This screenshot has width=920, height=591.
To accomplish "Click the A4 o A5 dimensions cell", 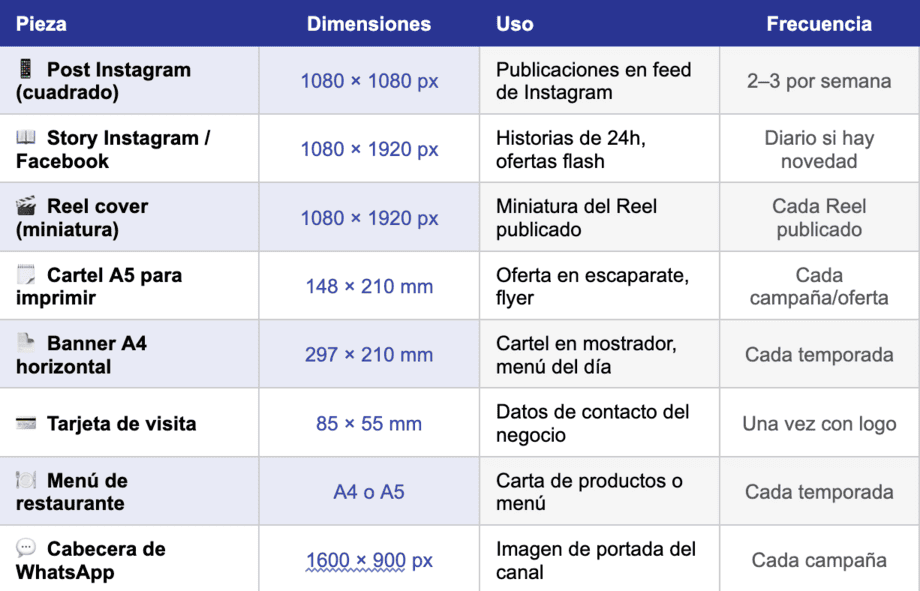I will point(369,491).
